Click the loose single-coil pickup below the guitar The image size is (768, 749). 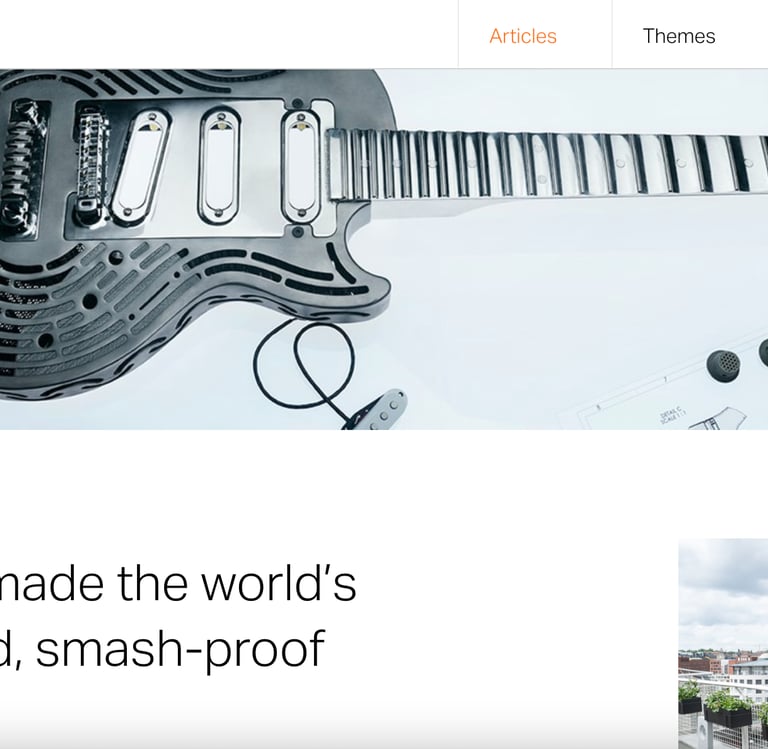point(375,411)
